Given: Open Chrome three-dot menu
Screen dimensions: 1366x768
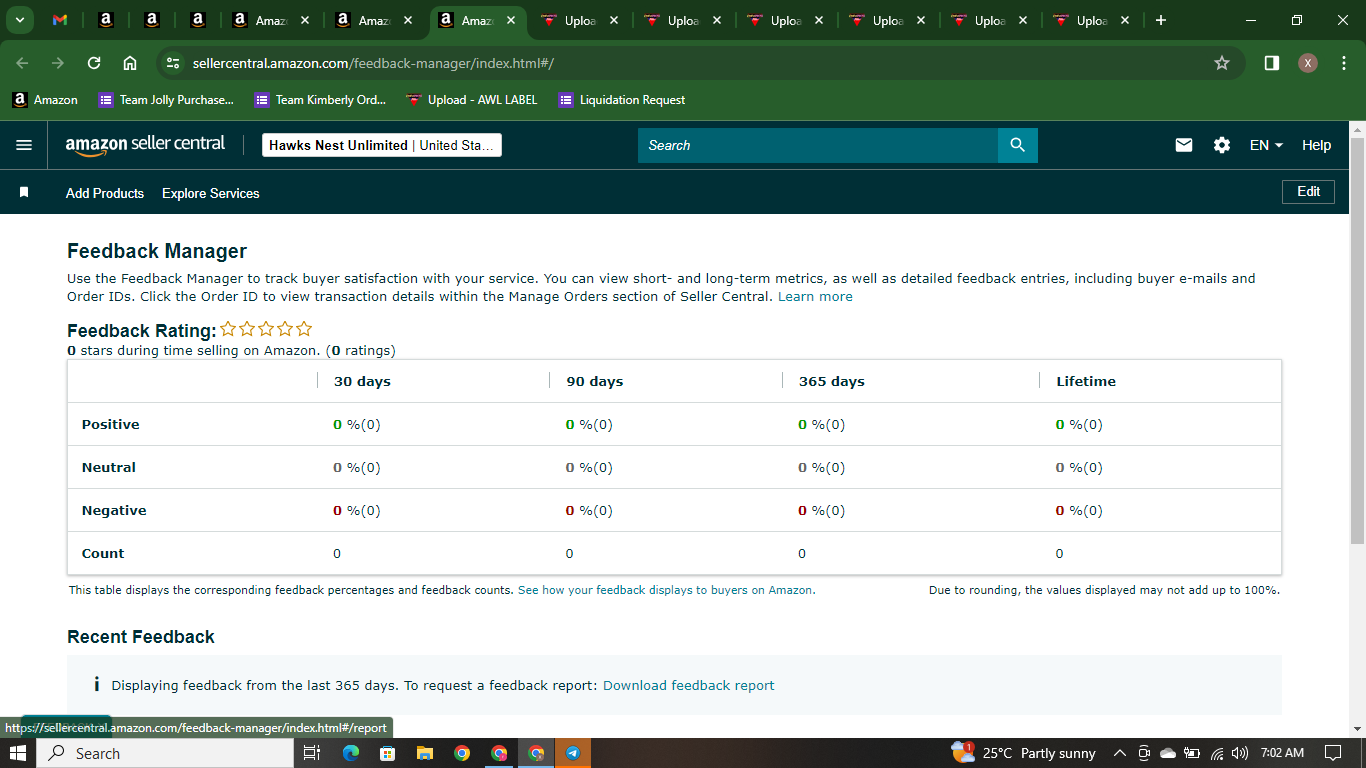Looking at the screenshot, I should [x=1344, y=63].
